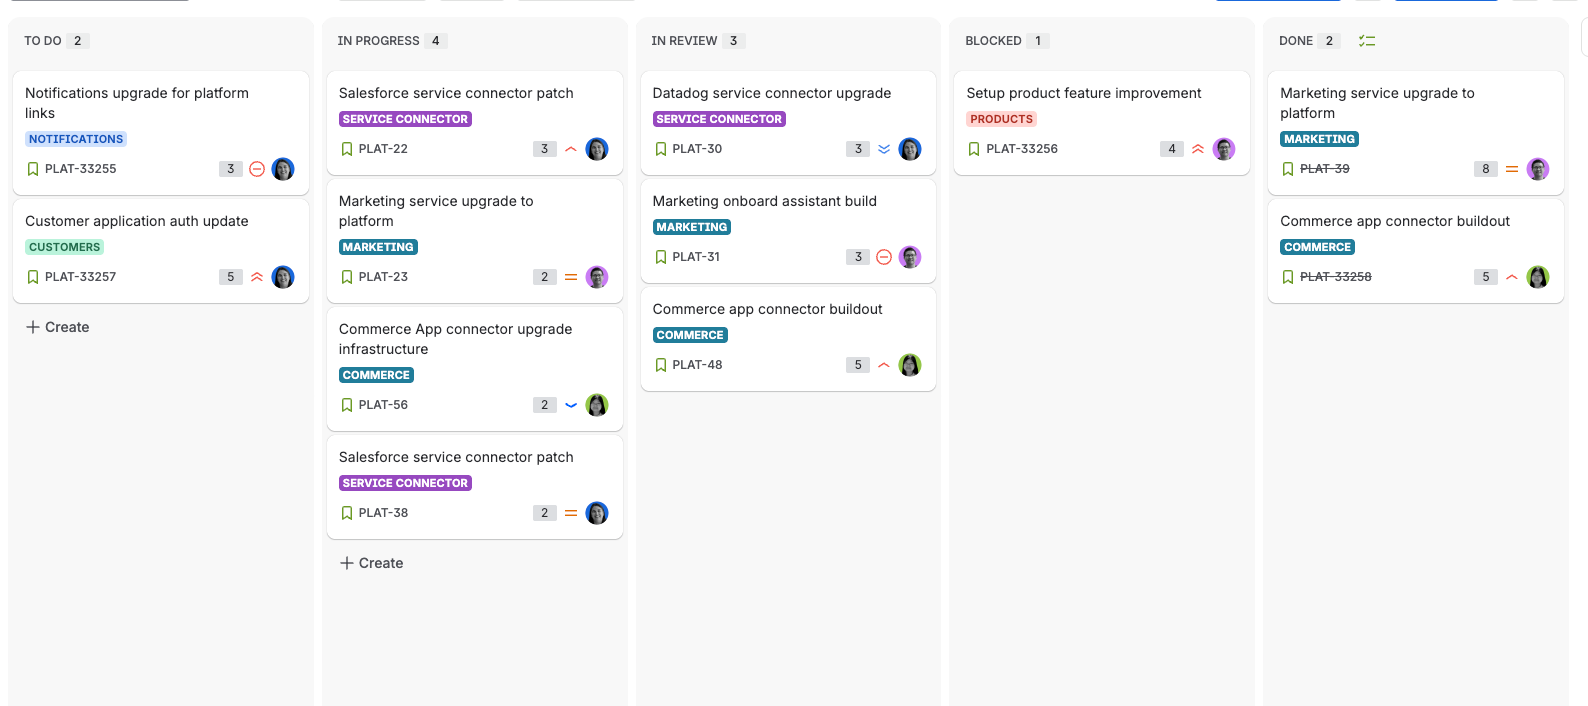Click the assignee avatar on the PLAT-48 card
Viewport: 1588px width, 706px height.
click(x=910, y=365)
